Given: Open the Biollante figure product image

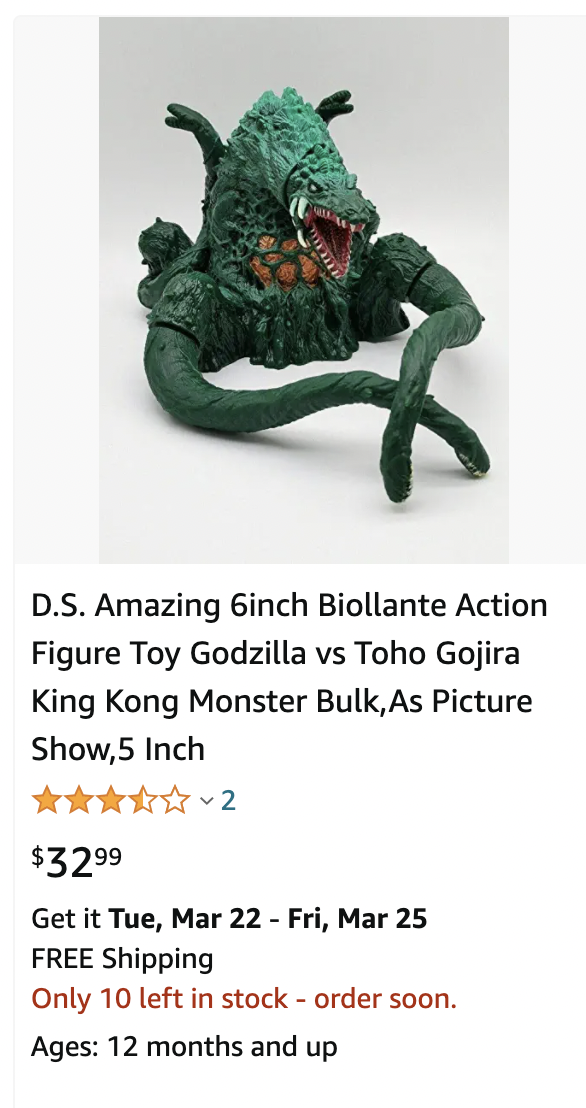Looking at the screenshot, I should [x=304, y=290].
